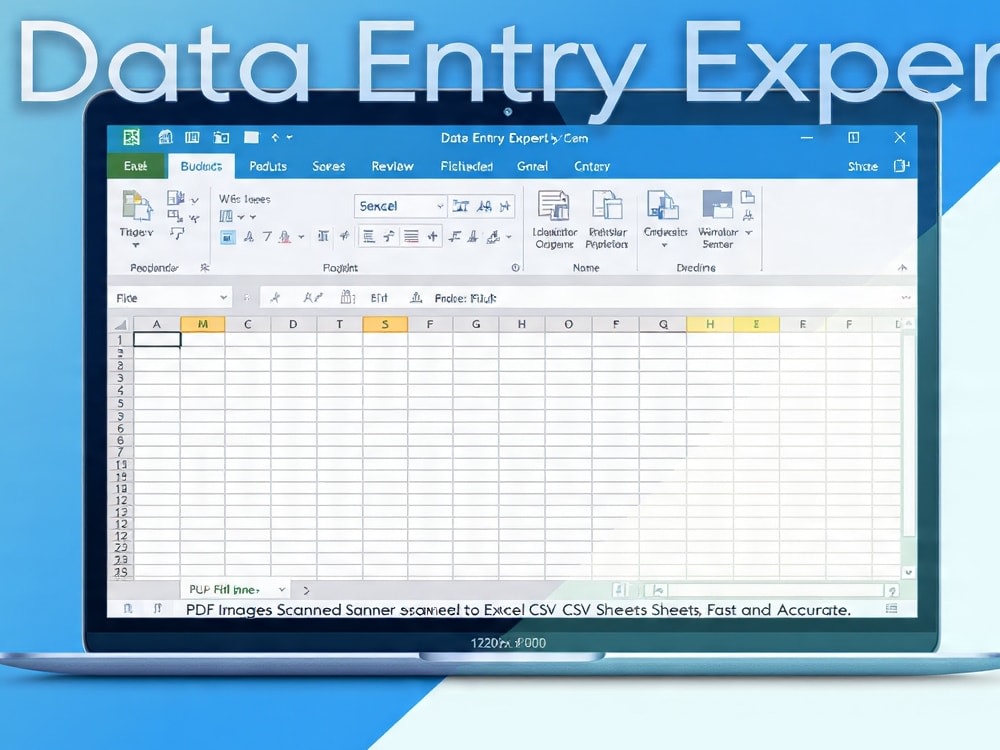Image resolution: width=1000 pixels, height=750 pixels.
Task: Select column header A
Action: [x=156, y=324]
